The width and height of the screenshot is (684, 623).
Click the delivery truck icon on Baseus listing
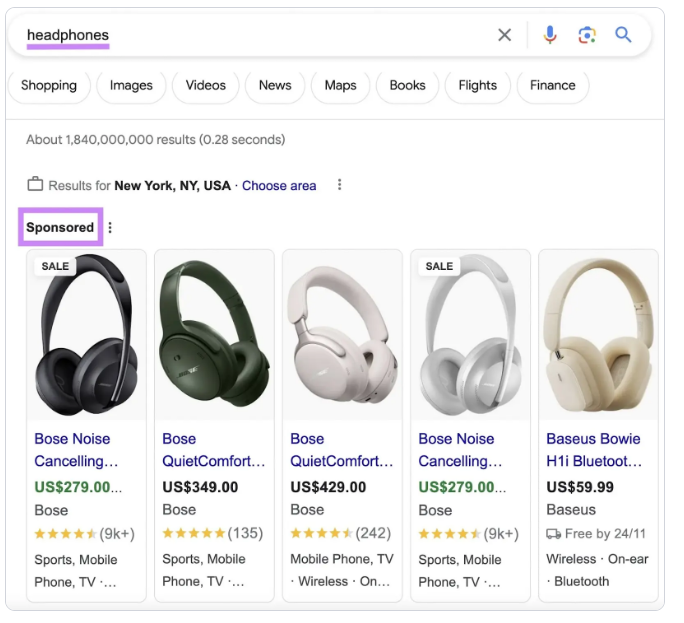553,534
